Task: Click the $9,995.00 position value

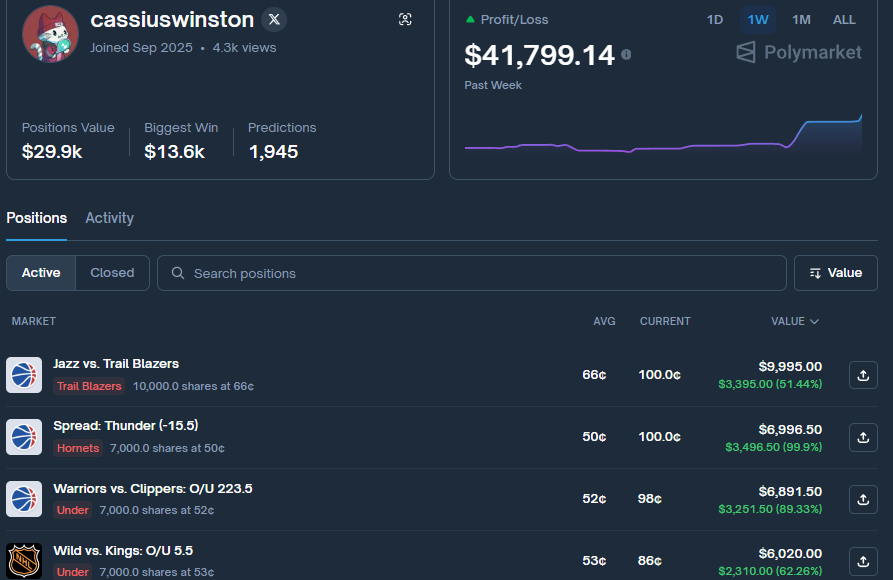Action: click(x=790, y=366)
